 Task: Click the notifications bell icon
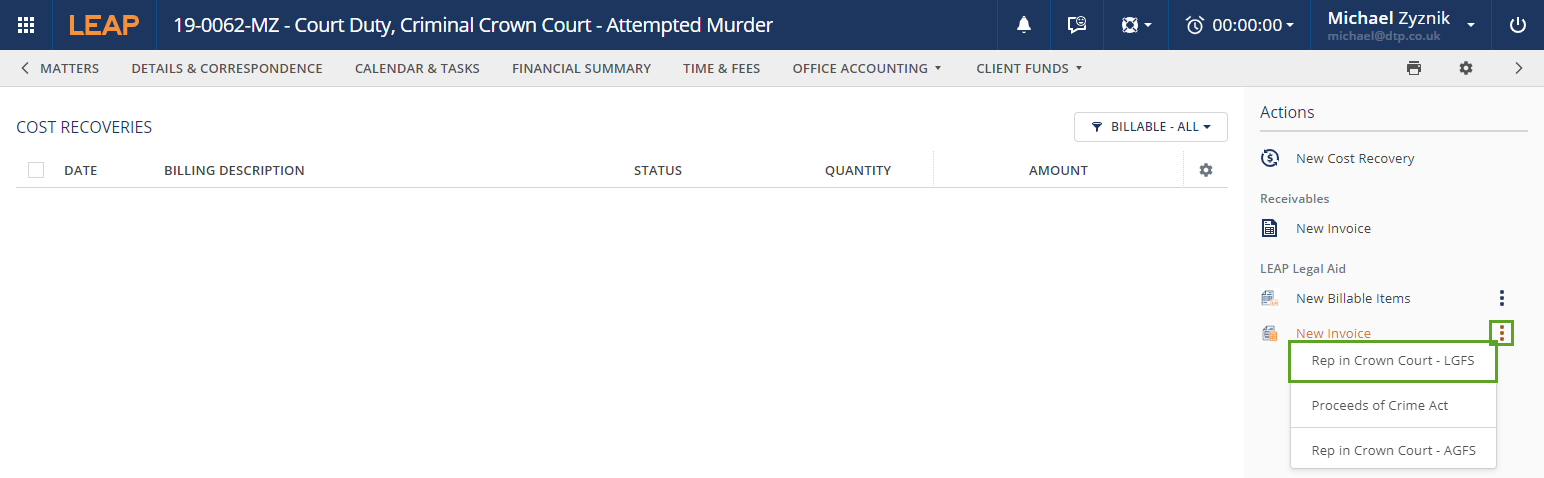pos(1024,25)
